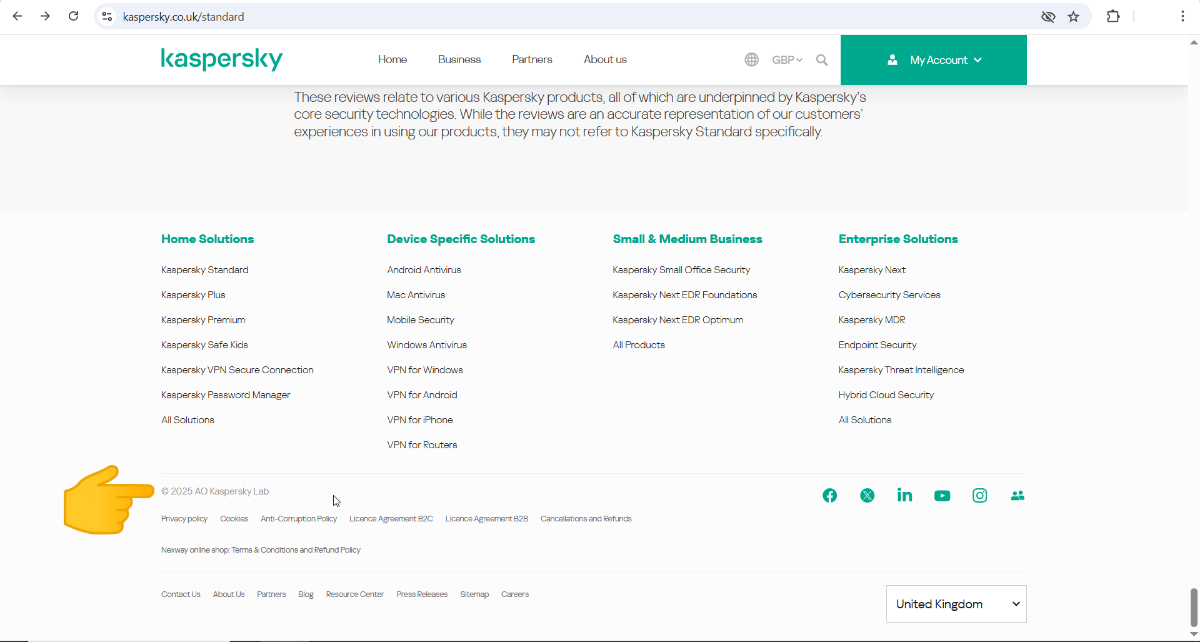Open the Mac Antivirus link
The height and width of the screenshot is (642, 1200).
416,295
